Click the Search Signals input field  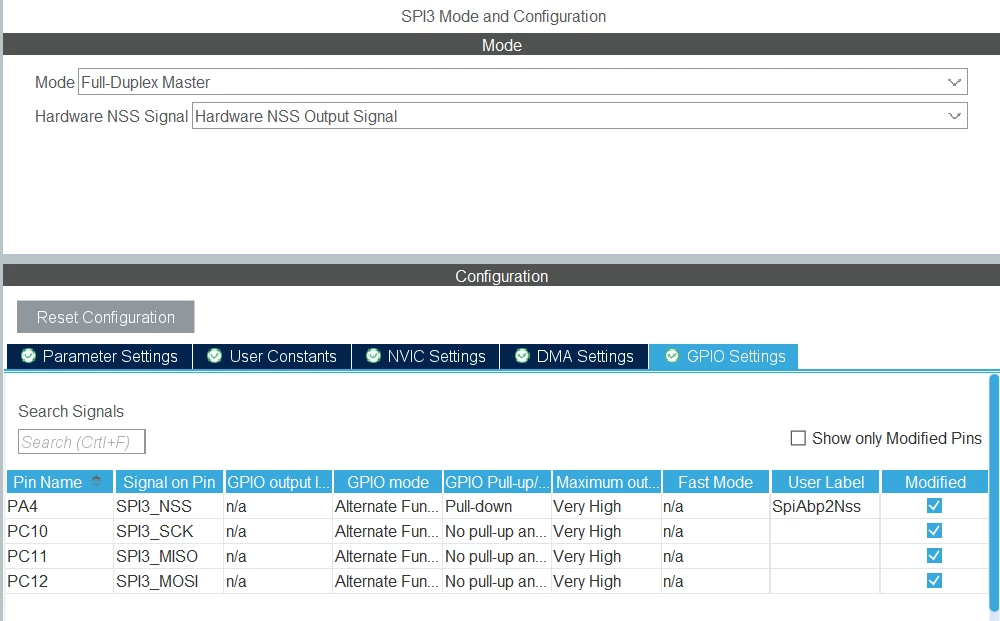coord(82,442)
